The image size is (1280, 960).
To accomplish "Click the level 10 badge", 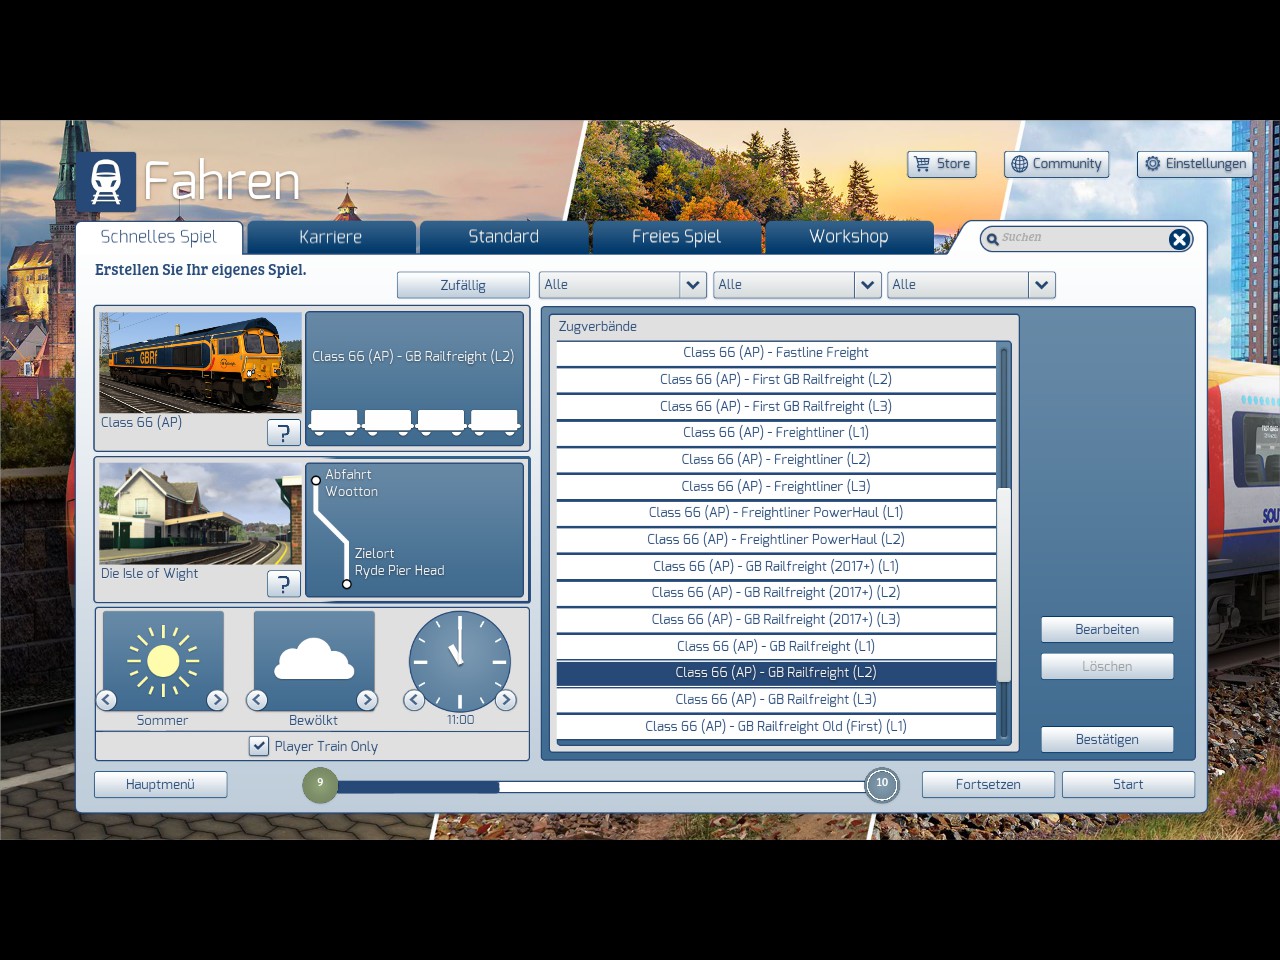I will [882, 785].
